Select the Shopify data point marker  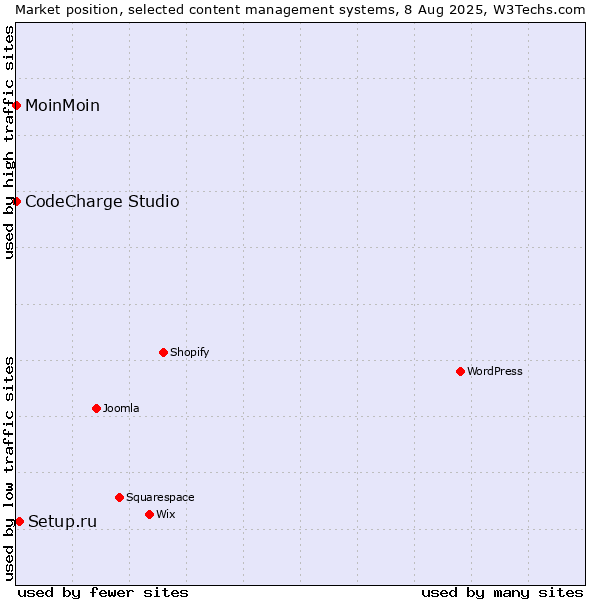163,352
